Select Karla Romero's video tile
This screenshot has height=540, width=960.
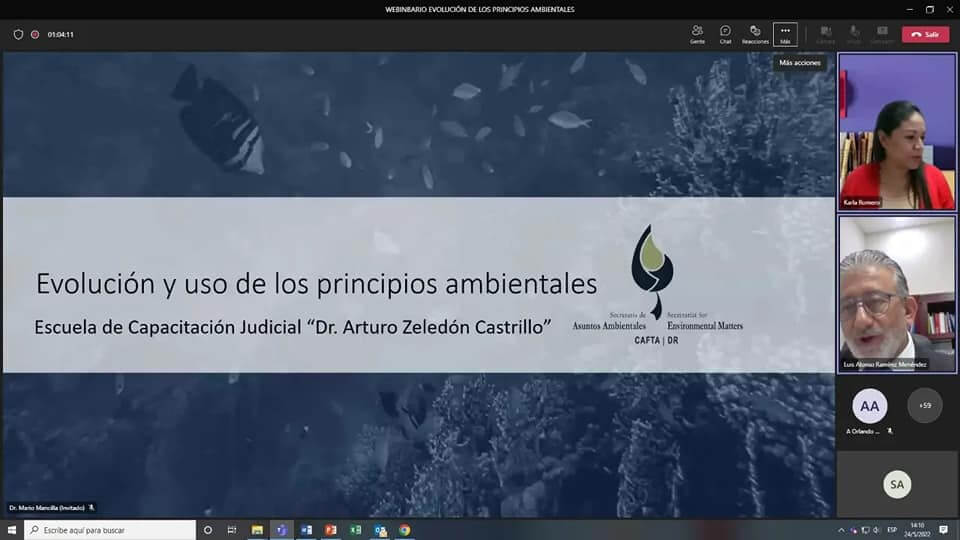897,132
